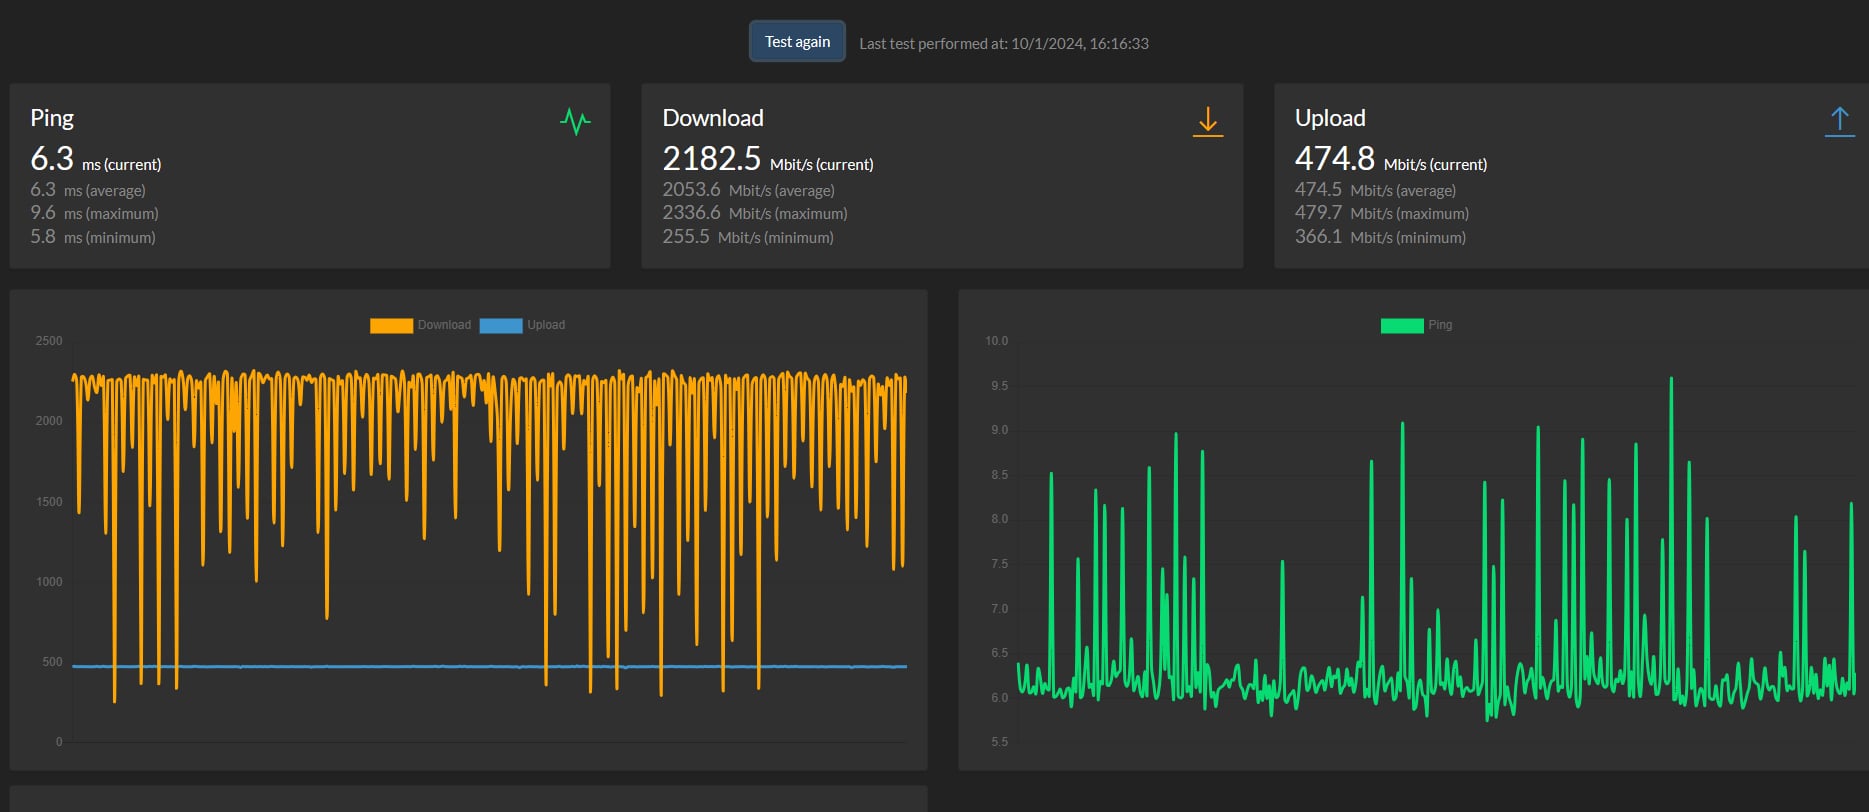
Task: Click the 2182.5 Mbit/s current download value
Action: pos(711,159)
